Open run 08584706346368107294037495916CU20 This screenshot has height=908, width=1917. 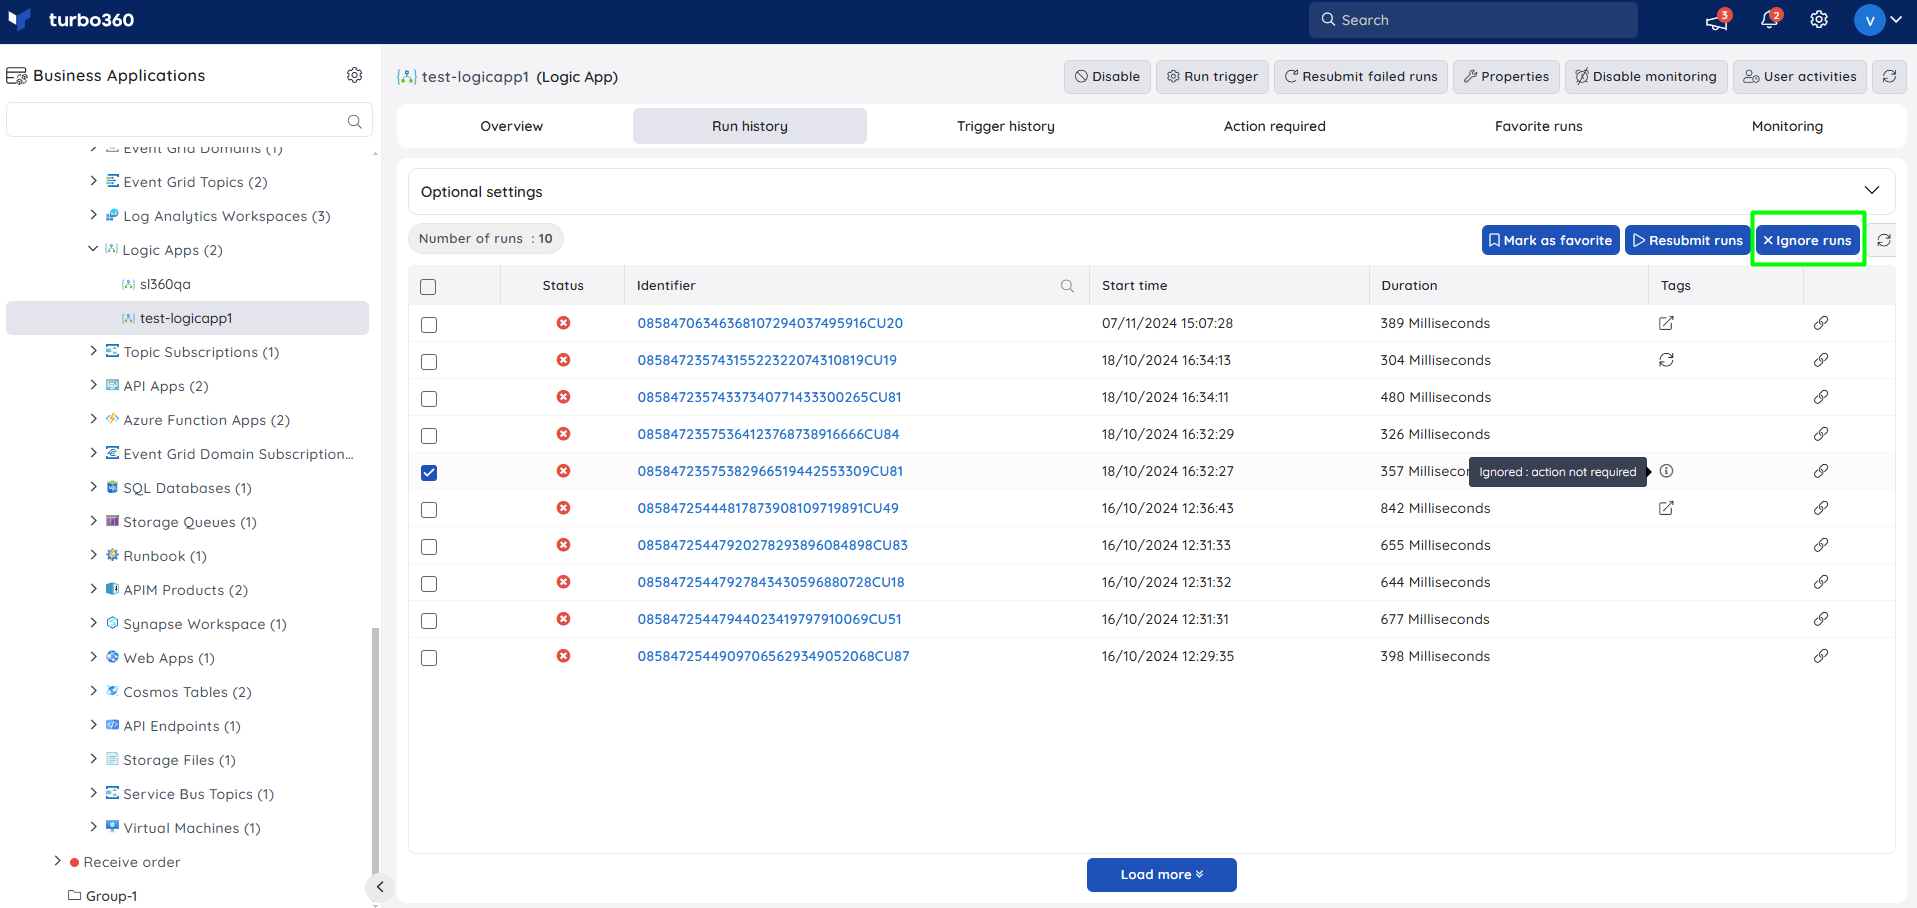[x=770, y=323]
